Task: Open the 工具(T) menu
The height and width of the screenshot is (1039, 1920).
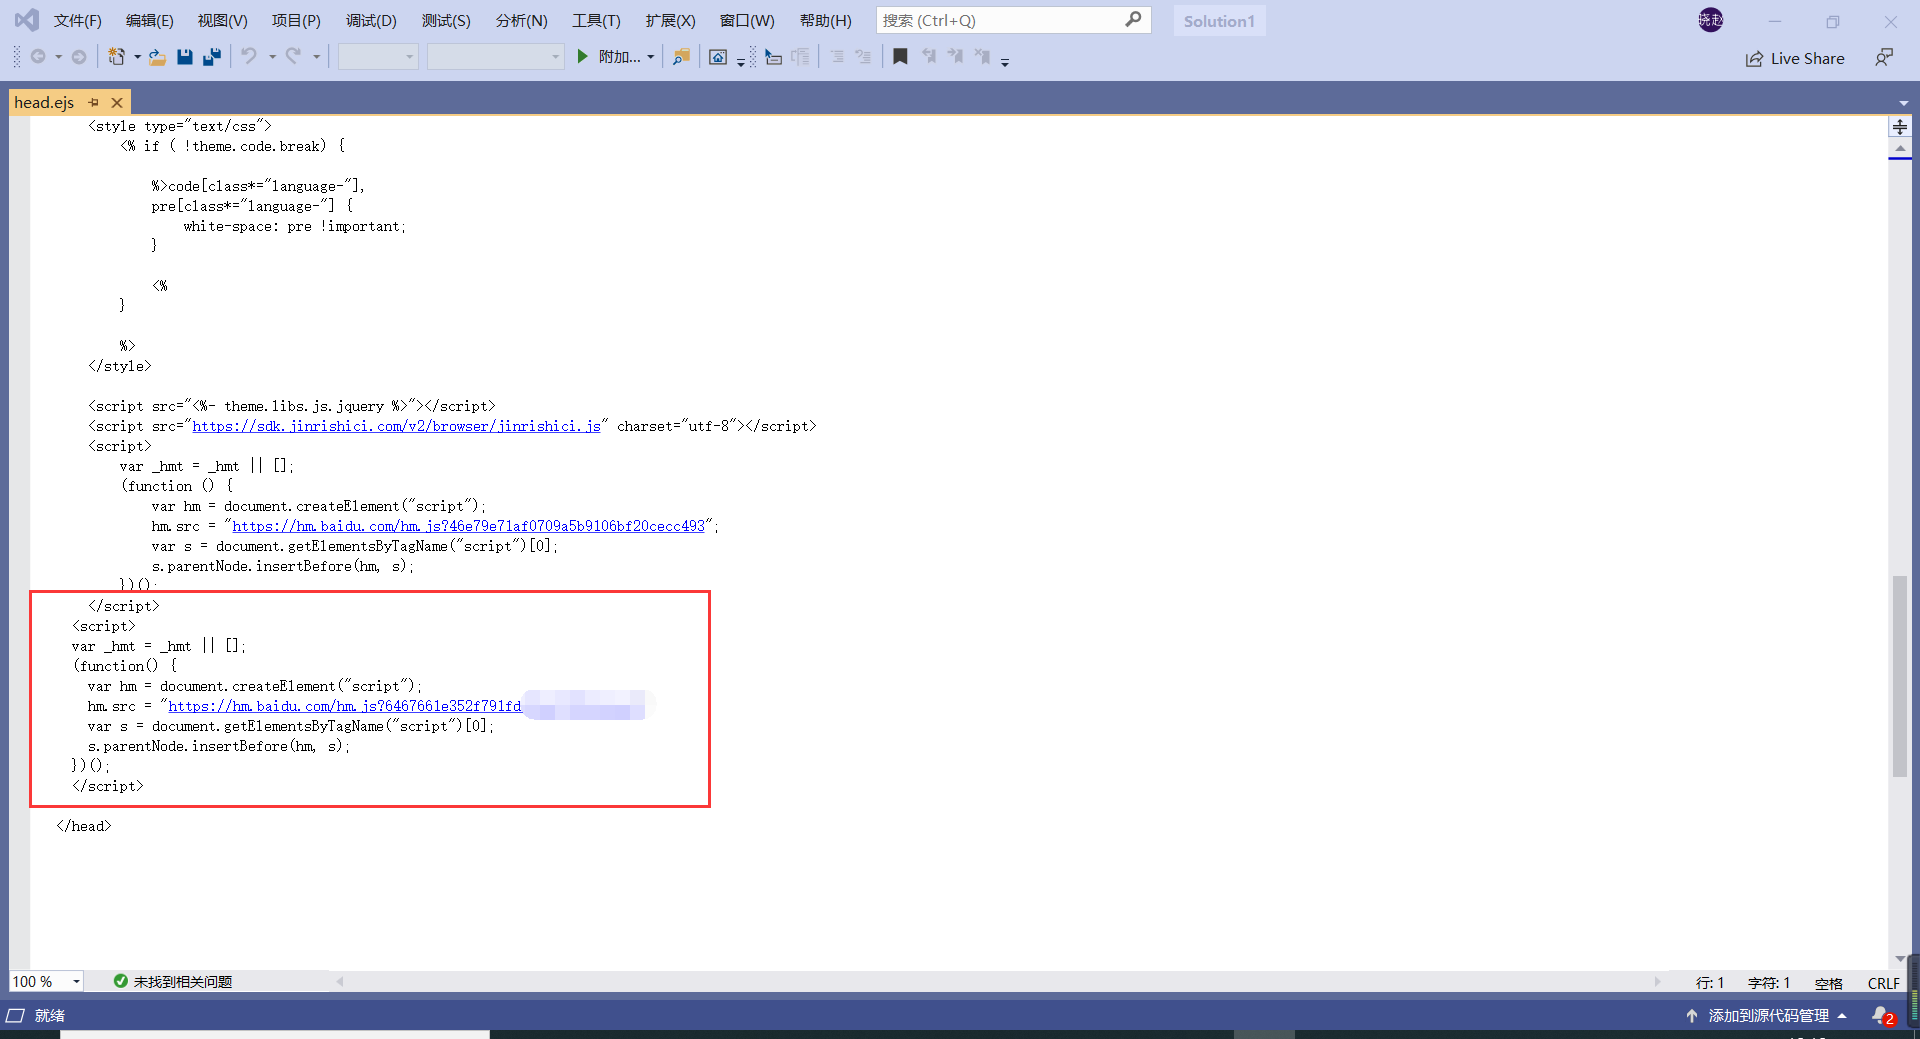Action: tap(596, 20)
